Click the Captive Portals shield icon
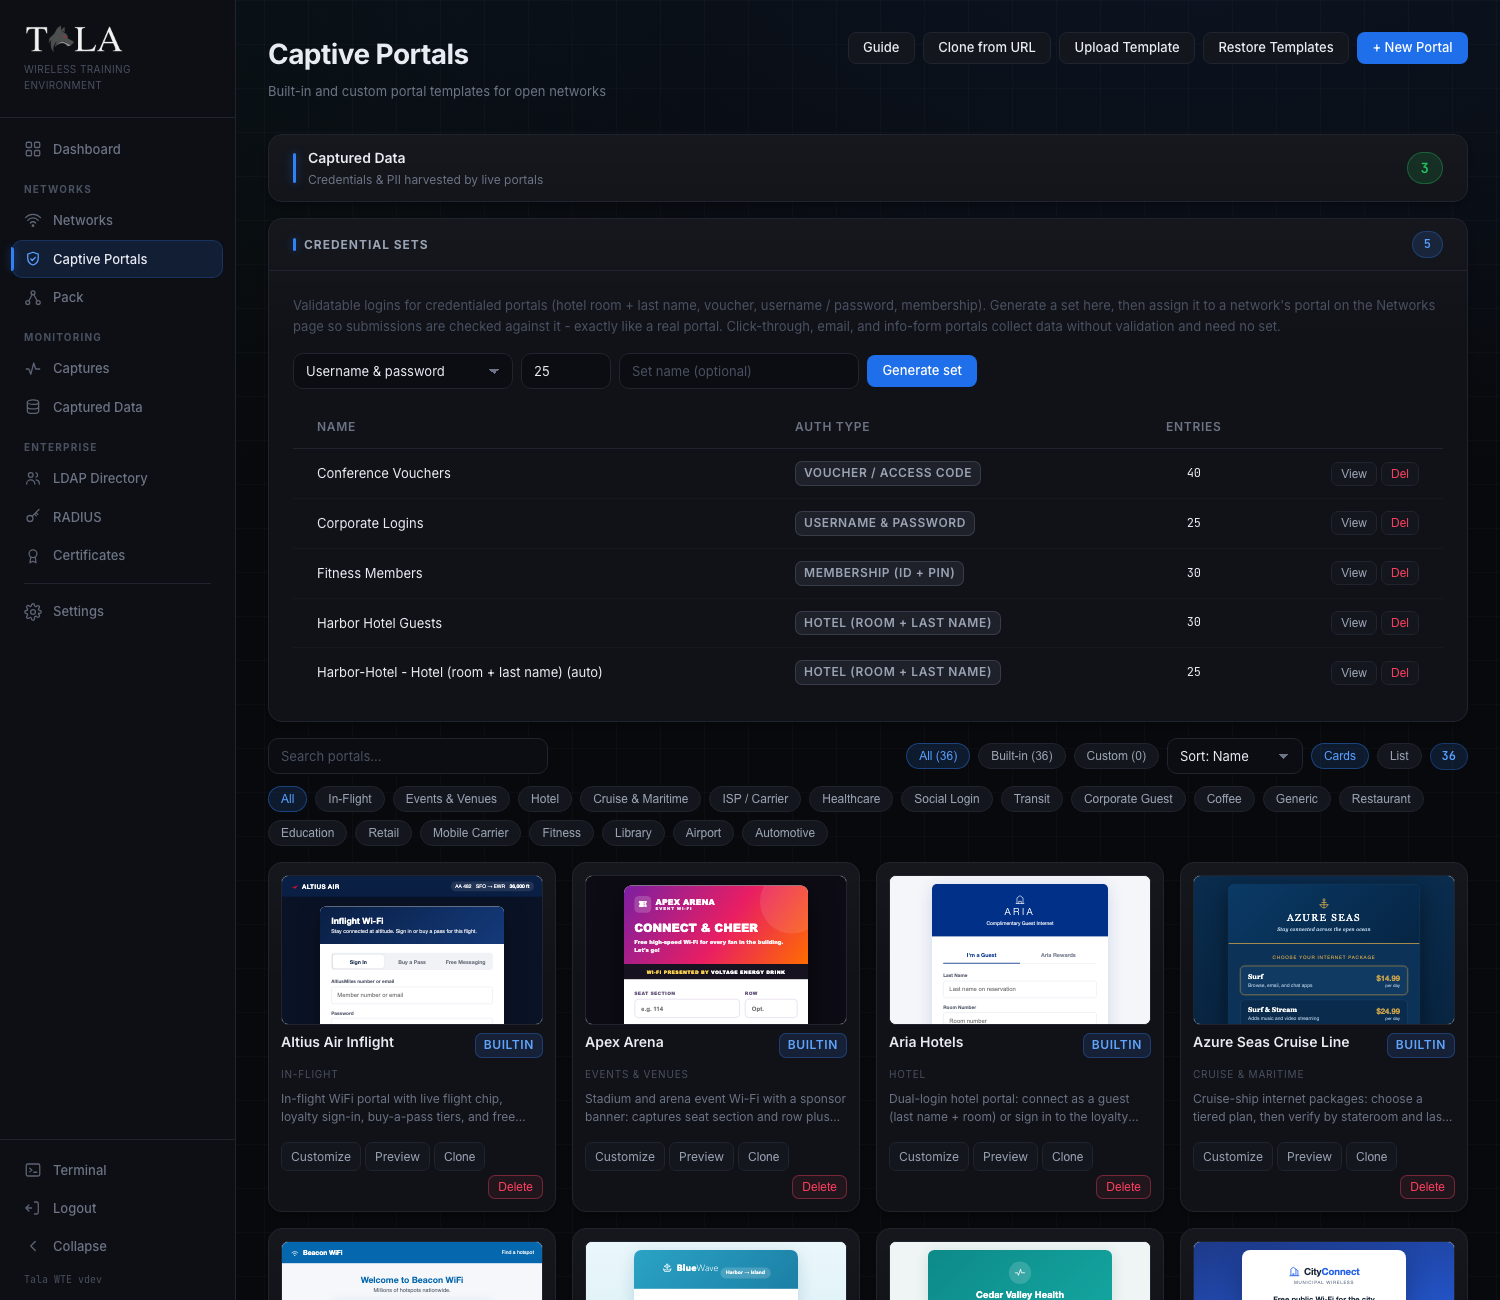The width and height of the screenshot is (1500, 1300). coord(33,259)
